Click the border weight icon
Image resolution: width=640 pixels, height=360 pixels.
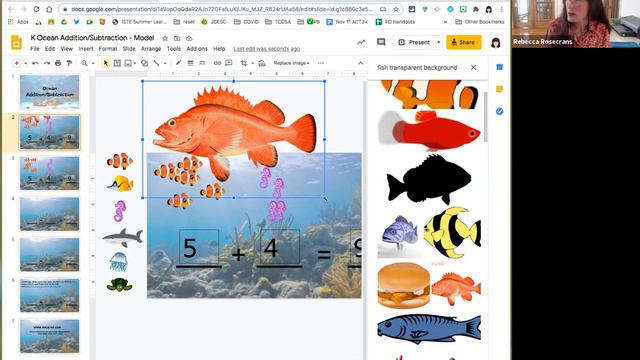[x=190, y=63]
